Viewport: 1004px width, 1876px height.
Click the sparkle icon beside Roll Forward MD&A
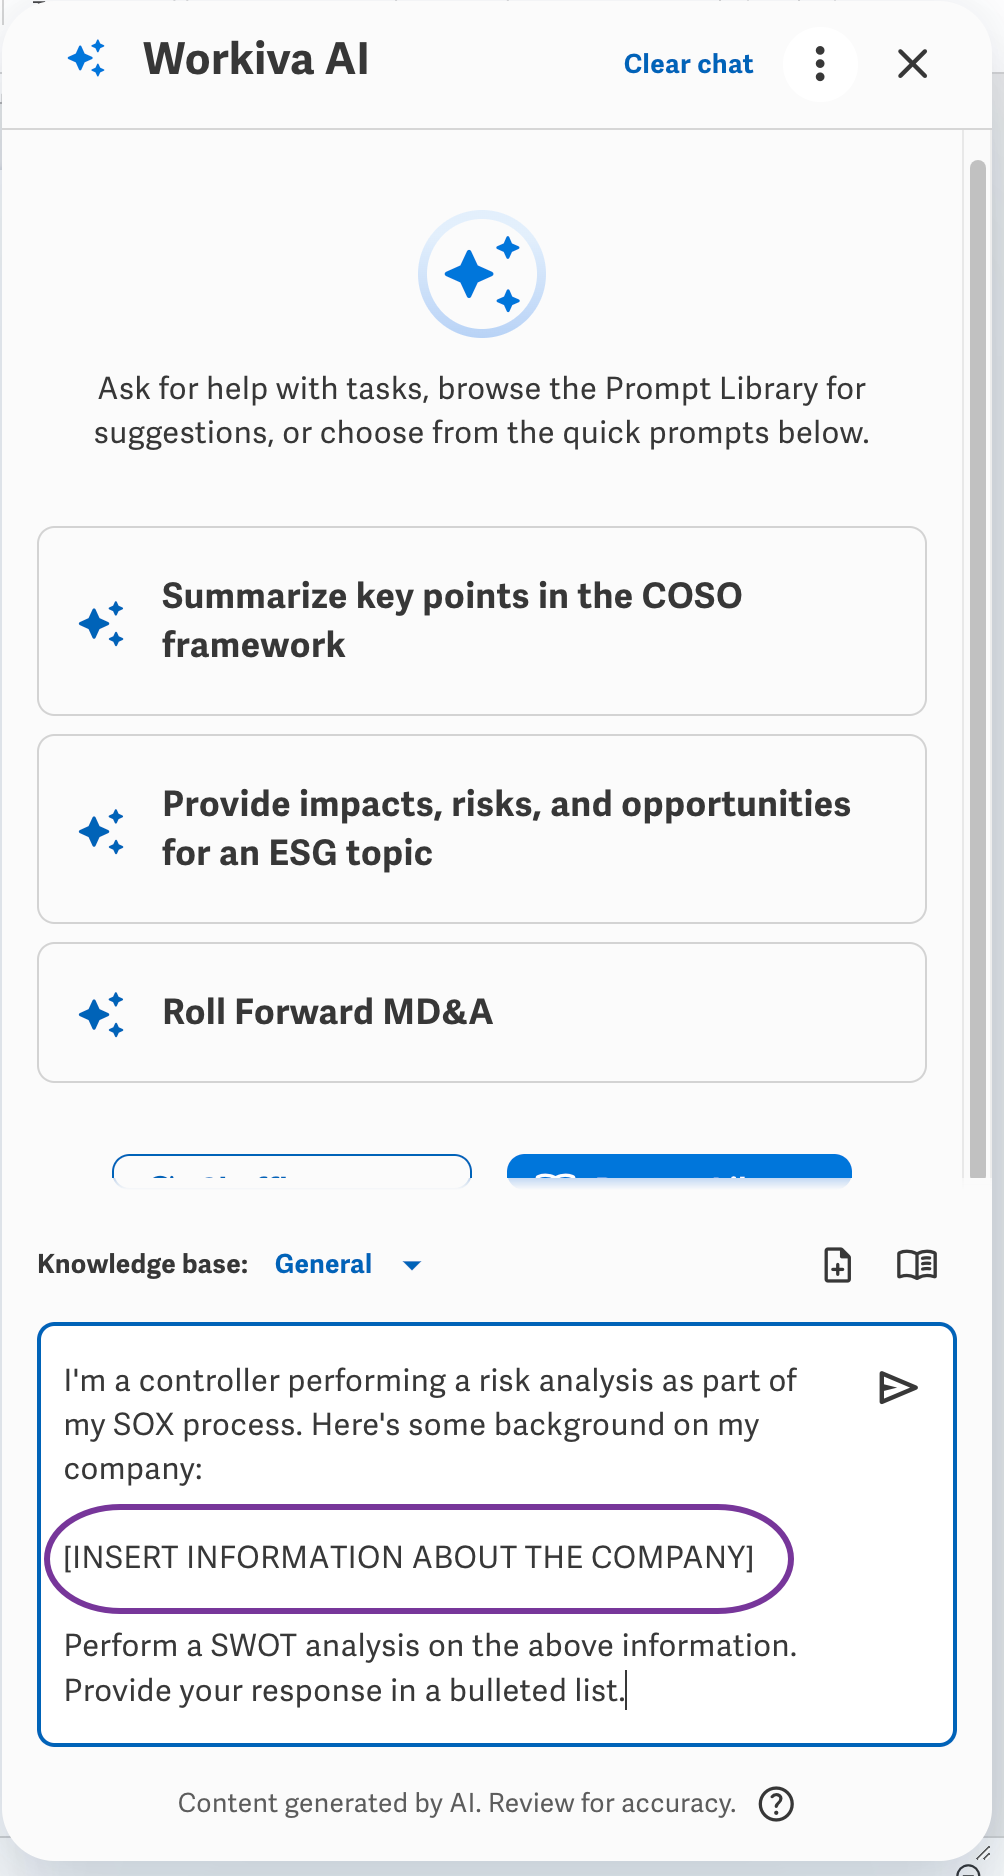pos(102,1012)
